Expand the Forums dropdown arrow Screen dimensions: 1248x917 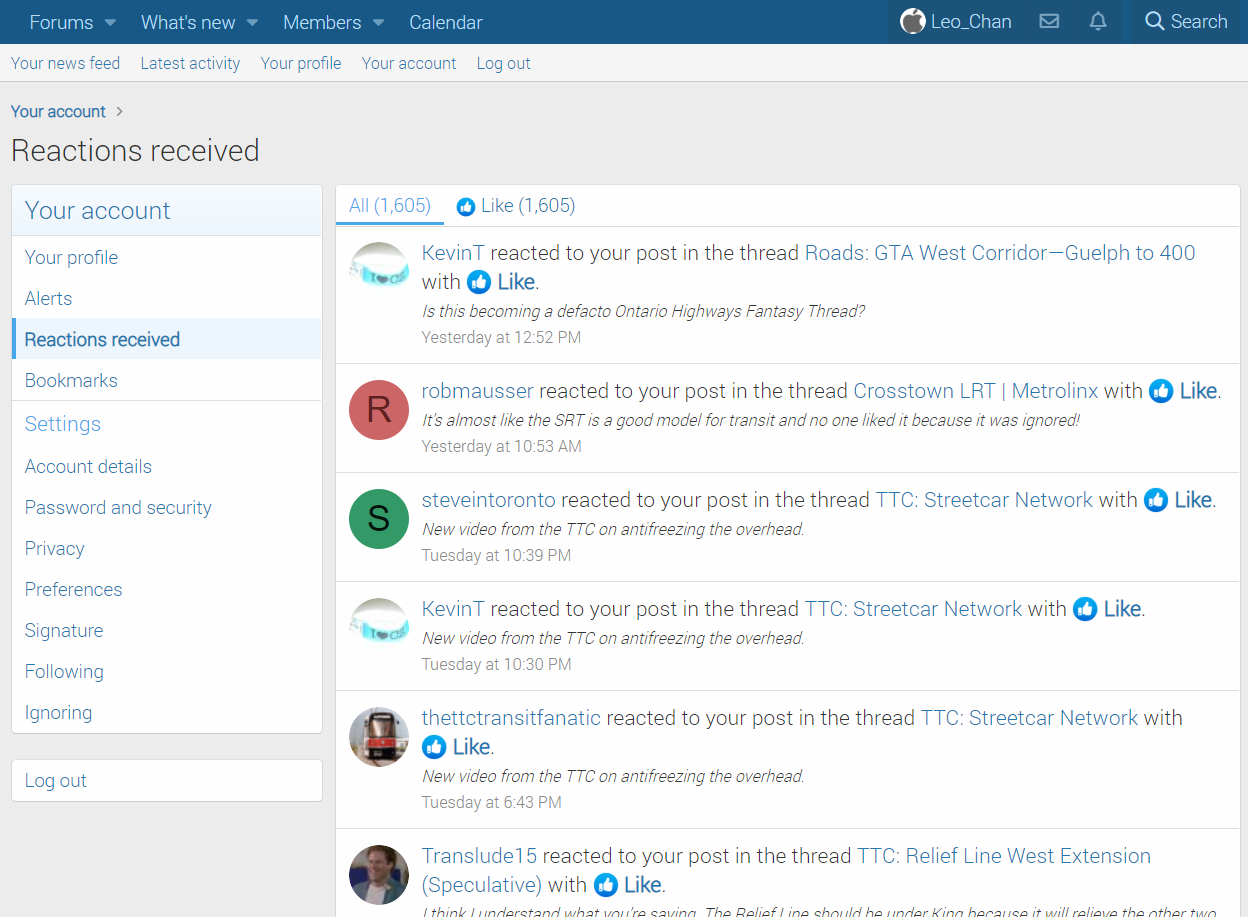tap(110, 22)
